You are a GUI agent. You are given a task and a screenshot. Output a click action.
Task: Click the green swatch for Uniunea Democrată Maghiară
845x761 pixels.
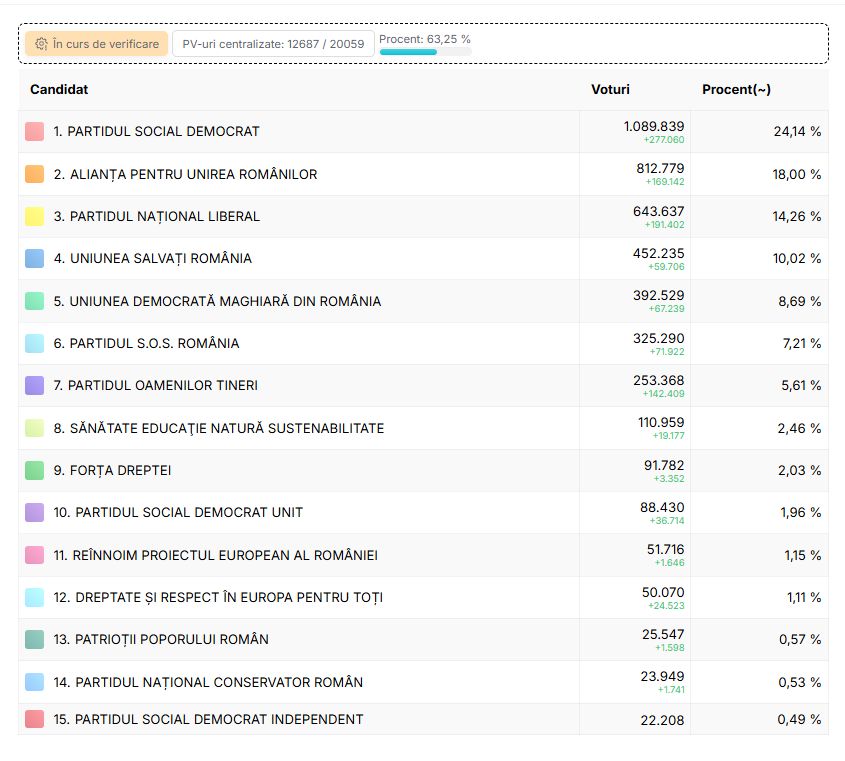(x=34, y=301)
